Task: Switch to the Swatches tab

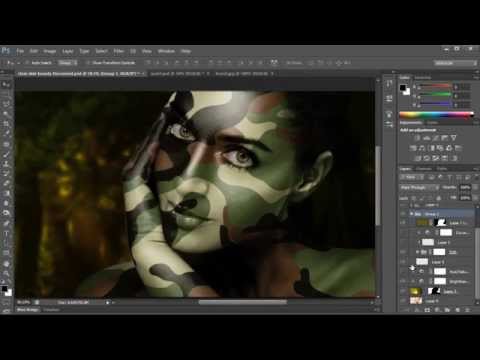Action: pyautogui.click(x=423, y=78)
